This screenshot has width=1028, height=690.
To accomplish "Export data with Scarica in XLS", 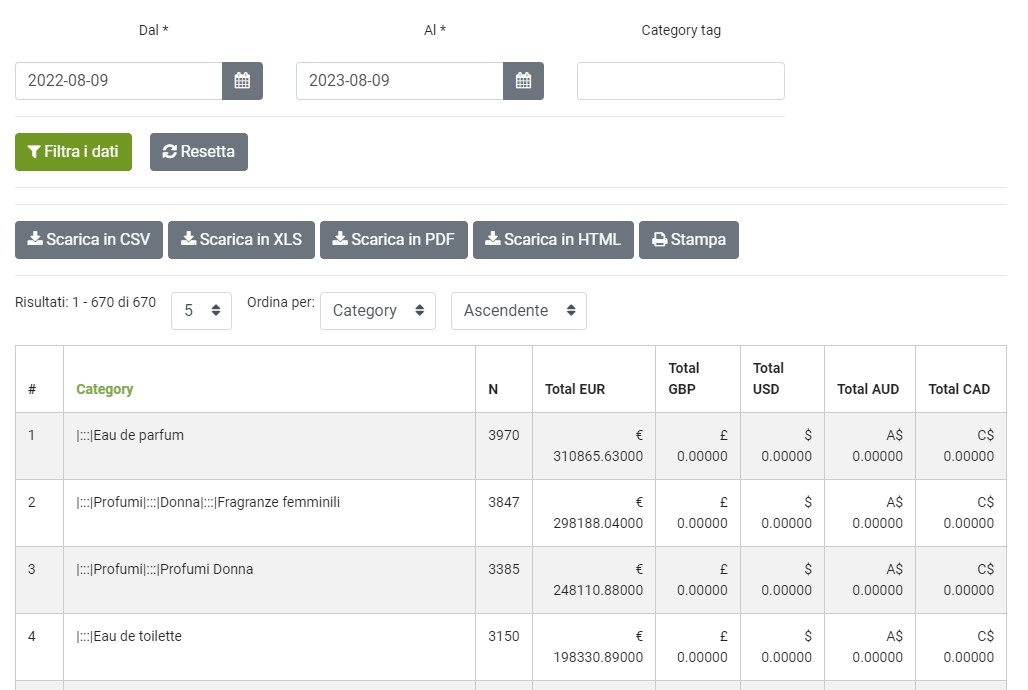I will tap(241, 240).
